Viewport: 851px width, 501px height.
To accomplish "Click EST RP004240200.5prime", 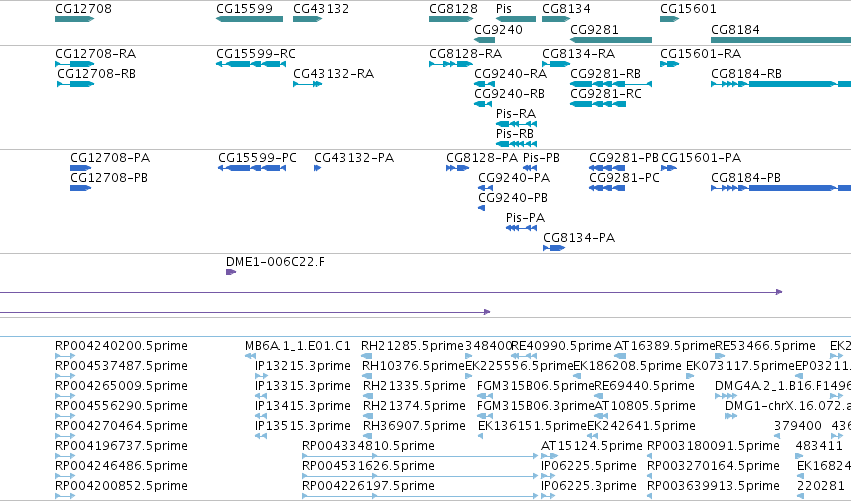I will point(65,356).
